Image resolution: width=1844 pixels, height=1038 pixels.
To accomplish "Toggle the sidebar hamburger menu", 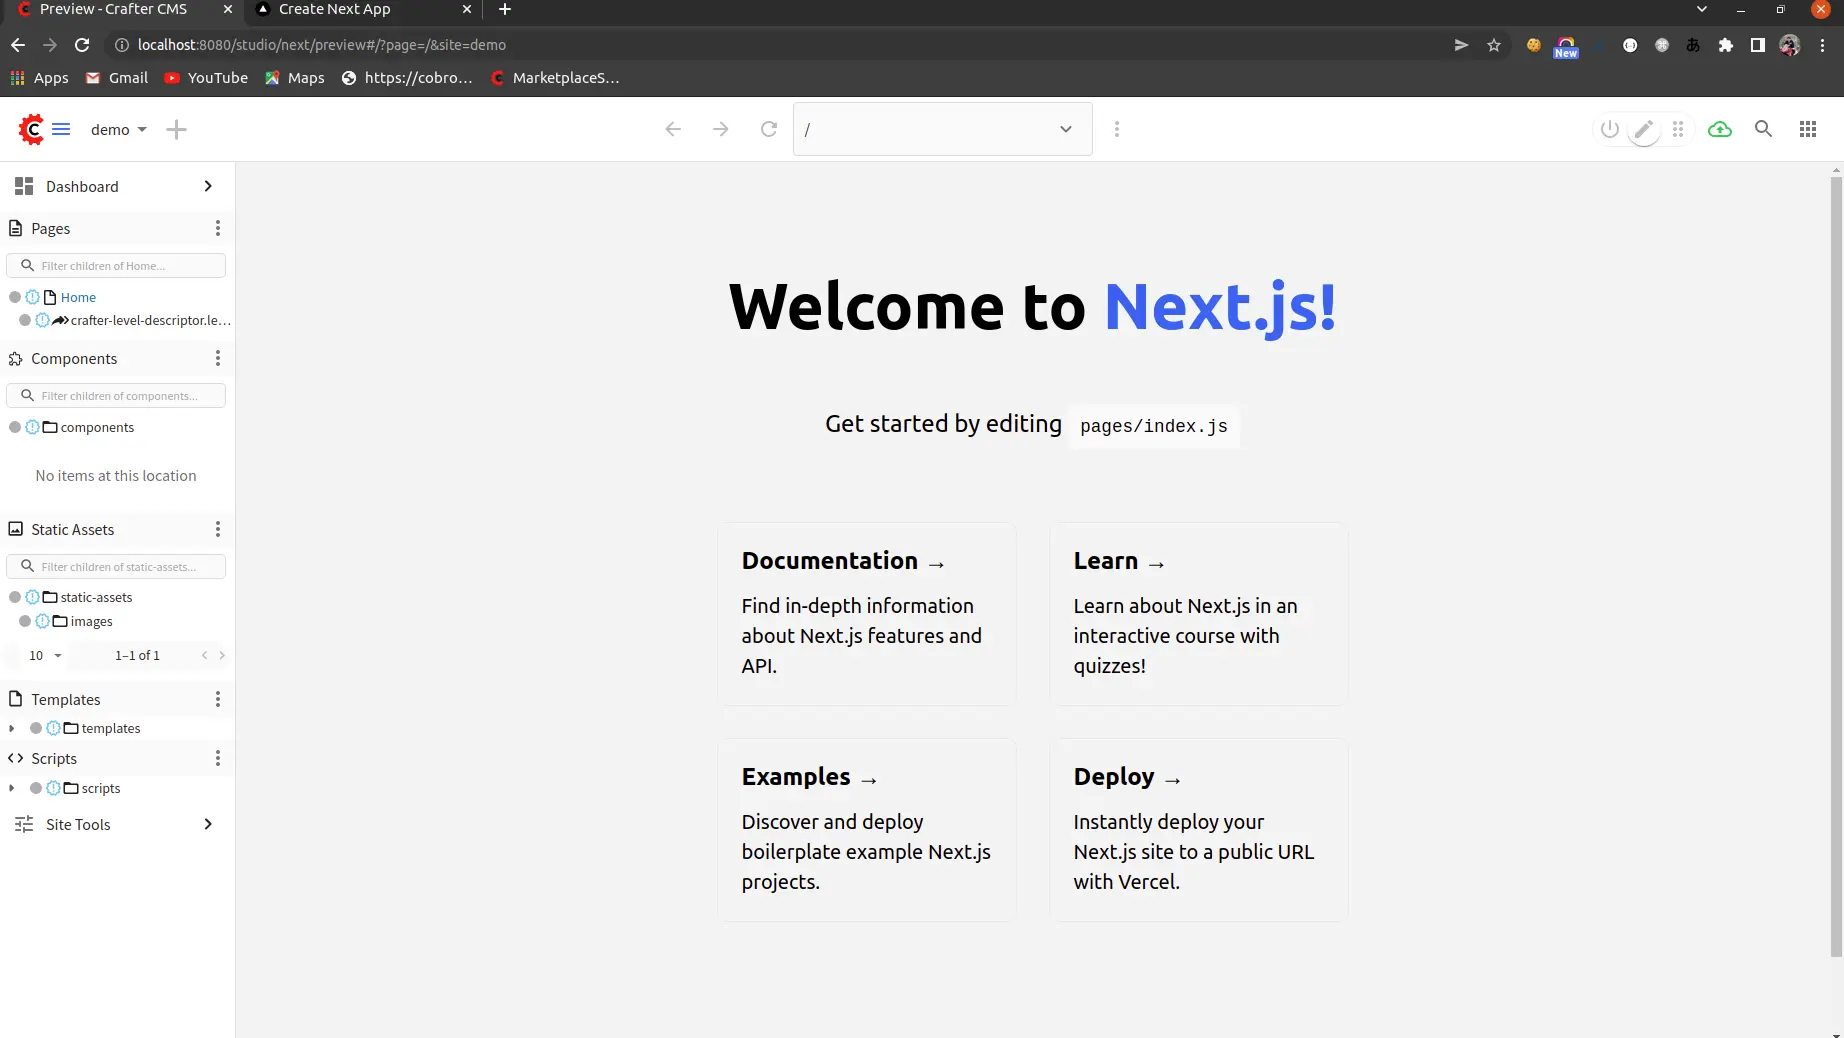I will 61,129.
